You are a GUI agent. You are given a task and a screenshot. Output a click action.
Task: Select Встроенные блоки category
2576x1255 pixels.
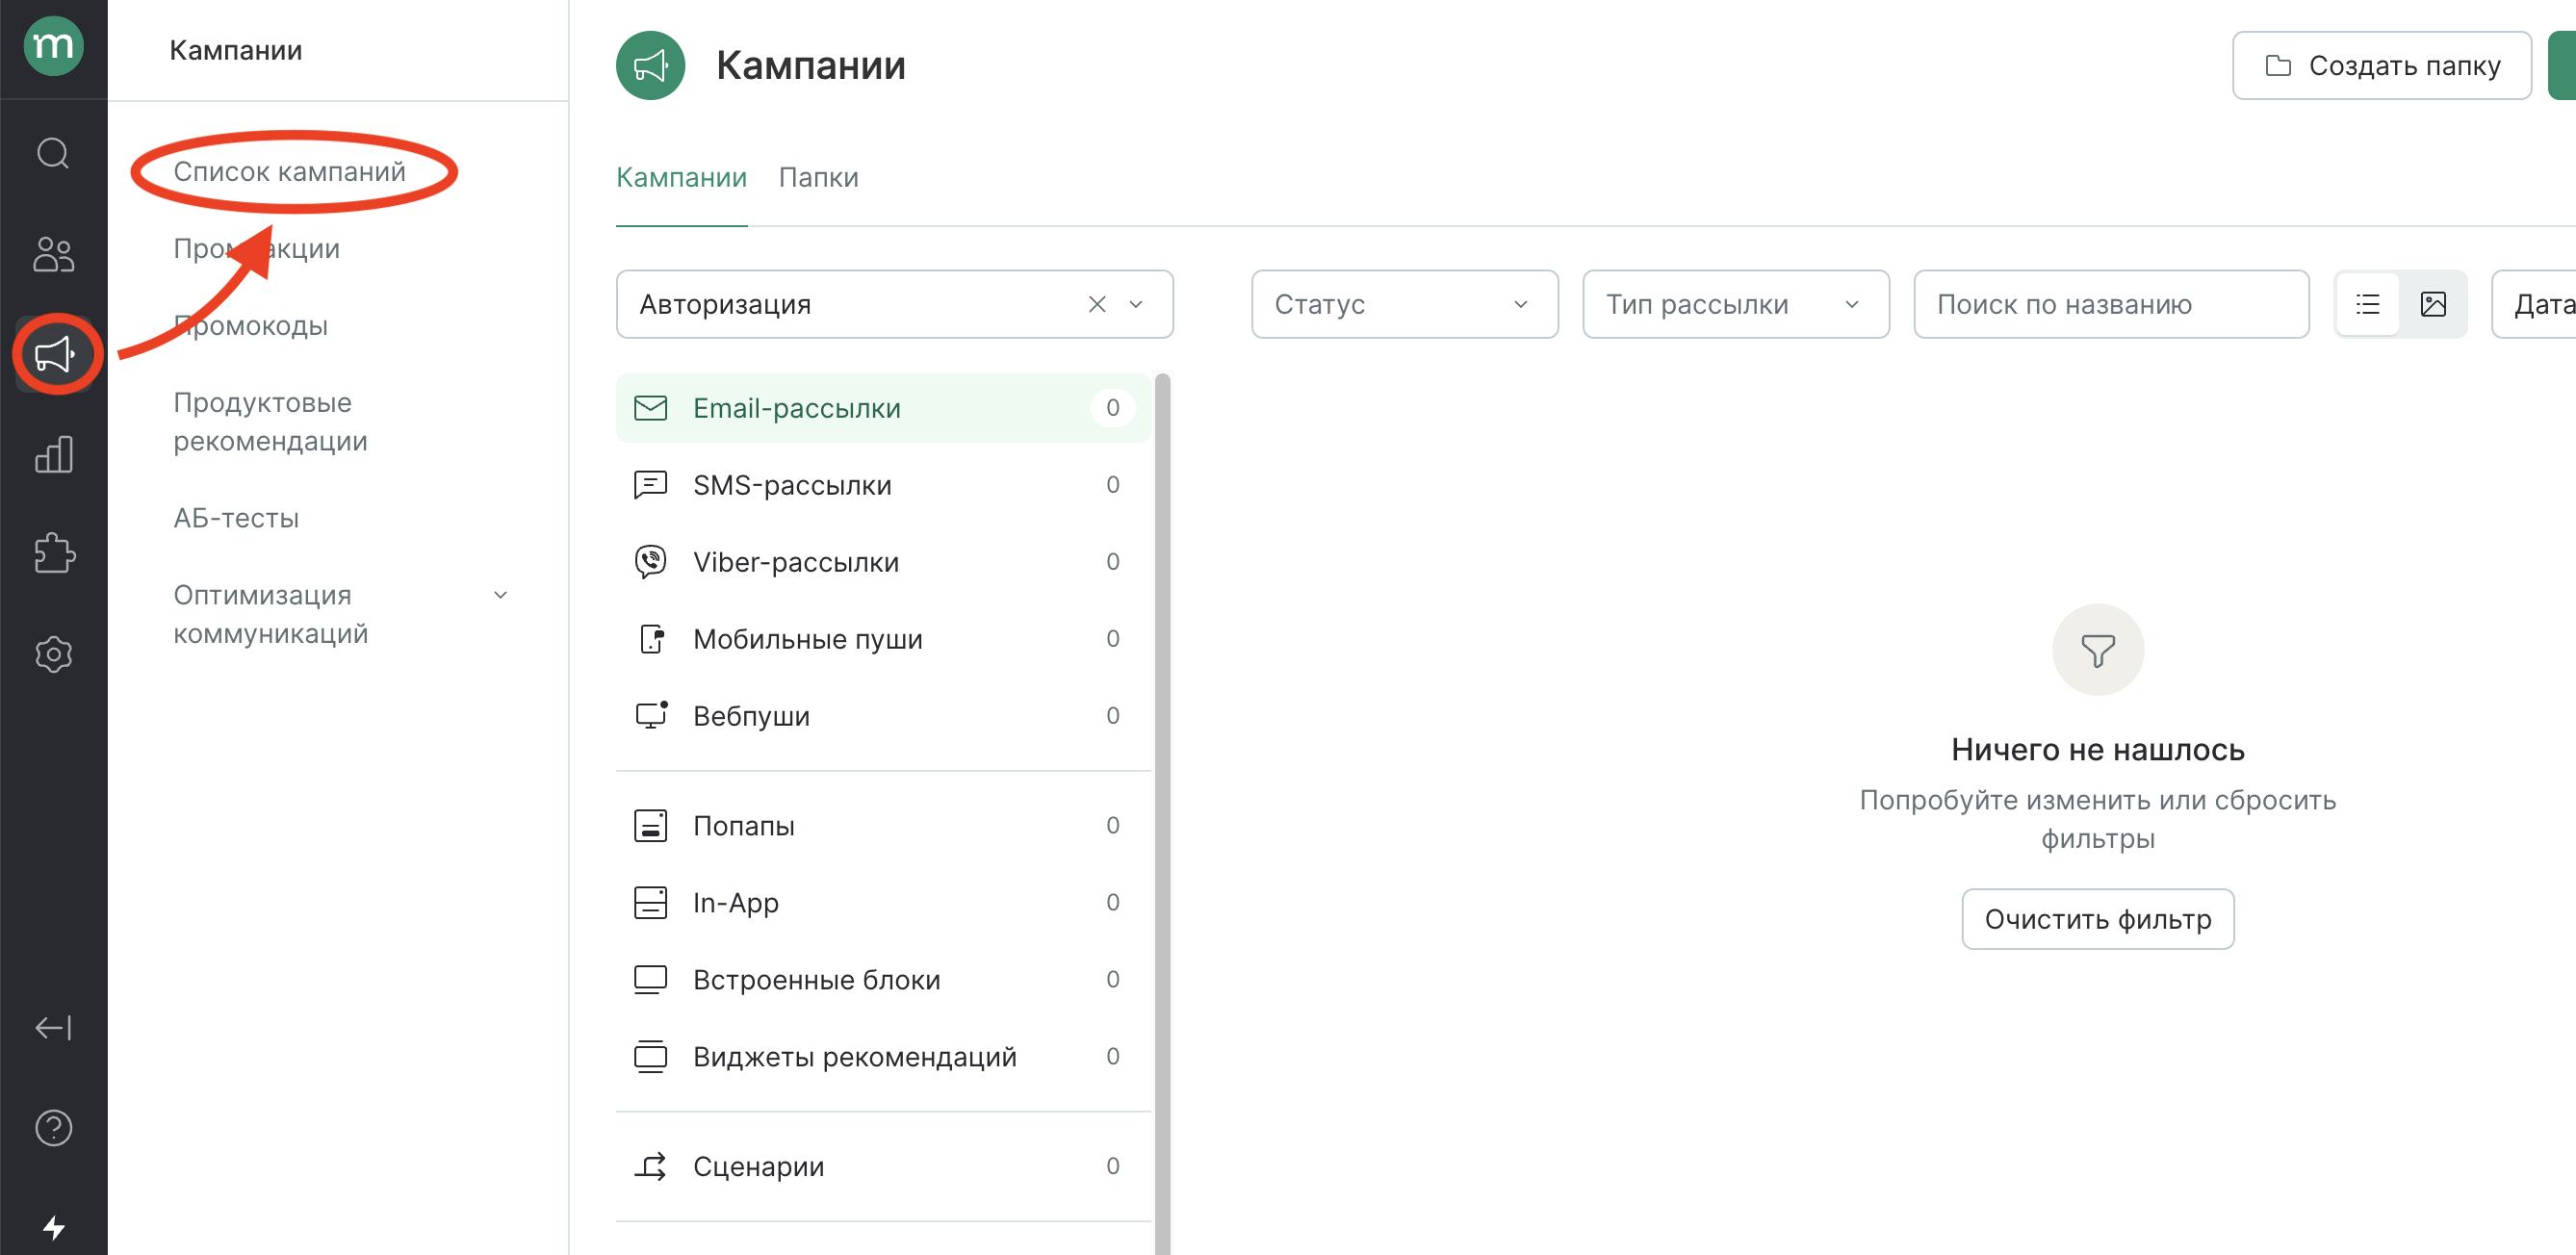tap(882, 979)
